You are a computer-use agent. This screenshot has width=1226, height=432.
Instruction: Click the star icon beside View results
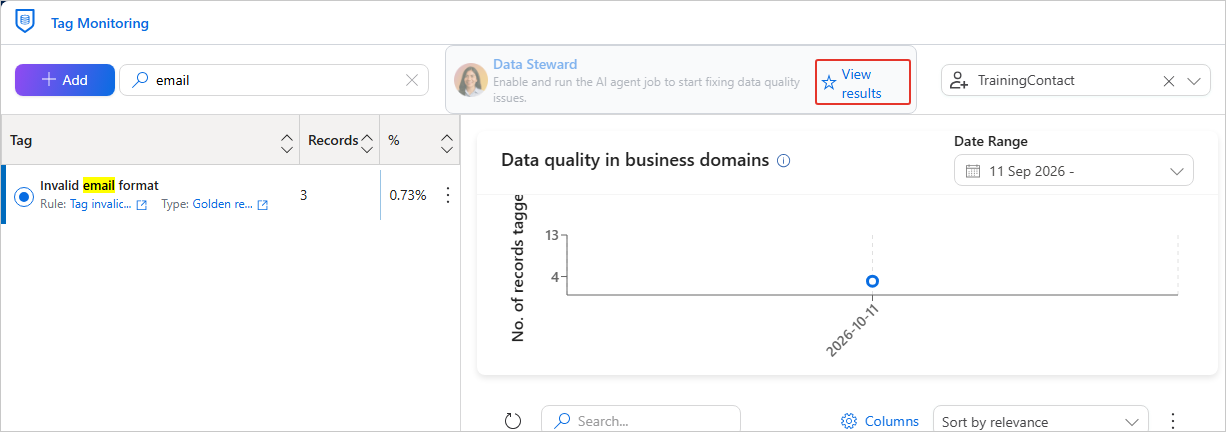[828, 84]
